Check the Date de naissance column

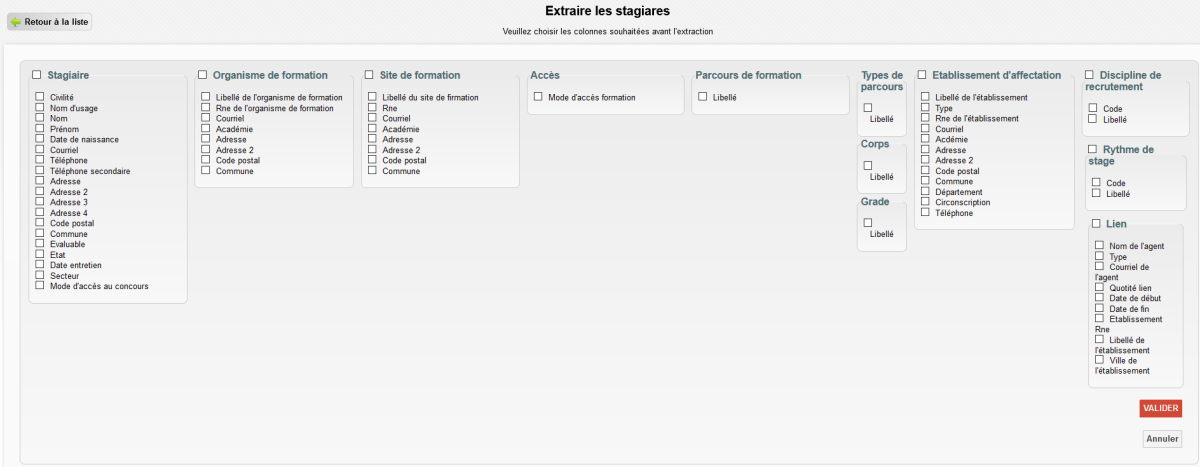[40, 139]
